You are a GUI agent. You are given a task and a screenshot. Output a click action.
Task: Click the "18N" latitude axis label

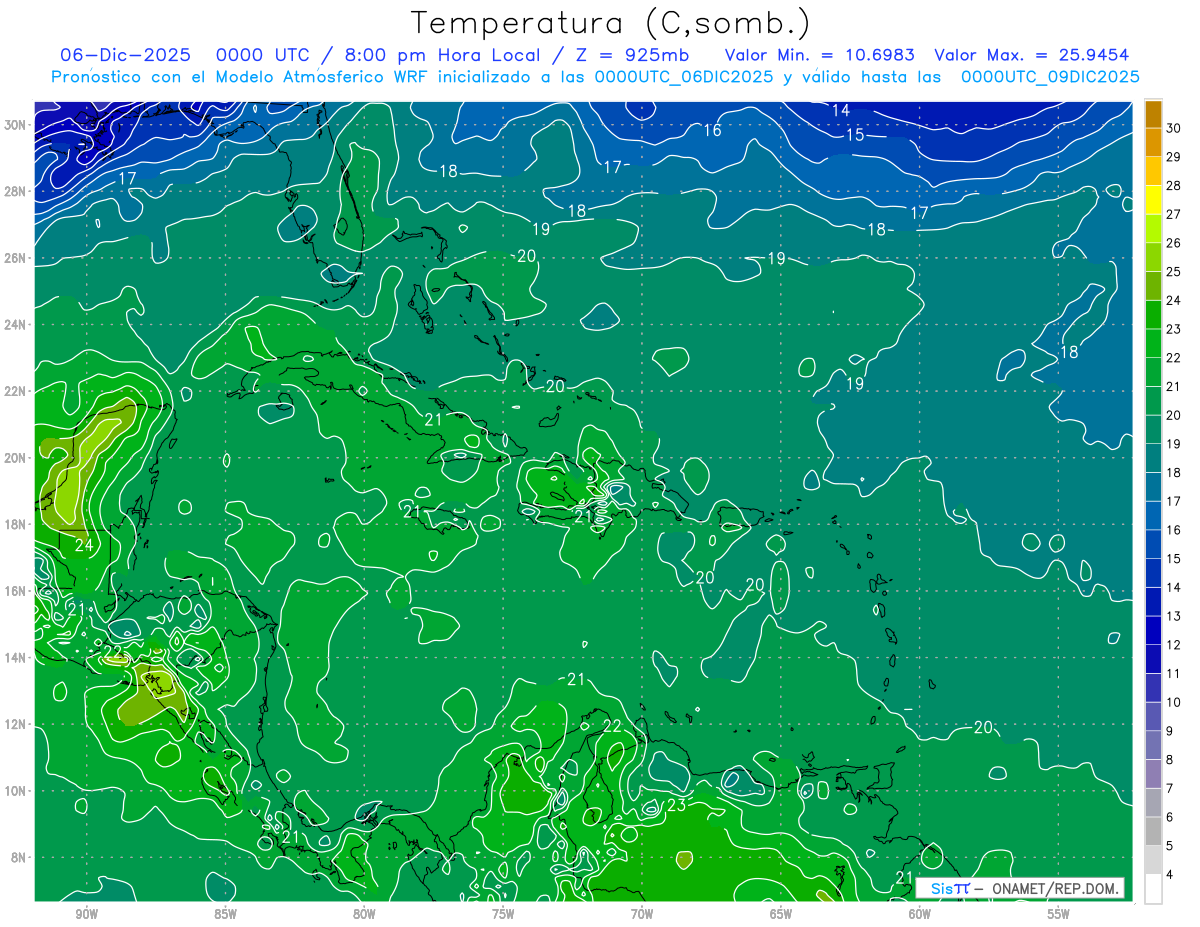click(15, 524)
